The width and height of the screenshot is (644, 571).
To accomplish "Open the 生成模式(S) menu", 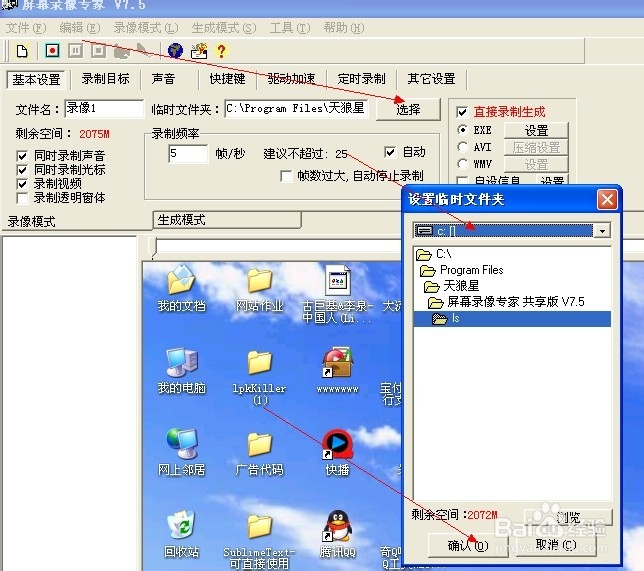I will (x=224, y=28).
